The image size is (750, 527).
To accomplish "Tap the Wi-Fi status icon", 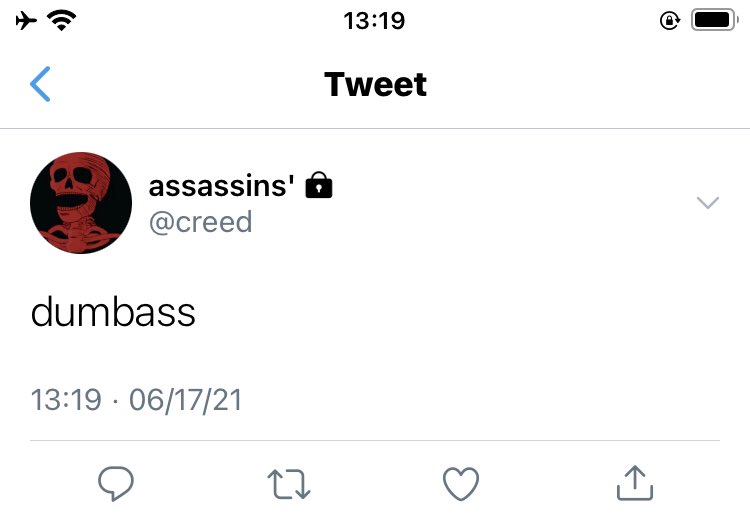I will (x=61, y=21).
